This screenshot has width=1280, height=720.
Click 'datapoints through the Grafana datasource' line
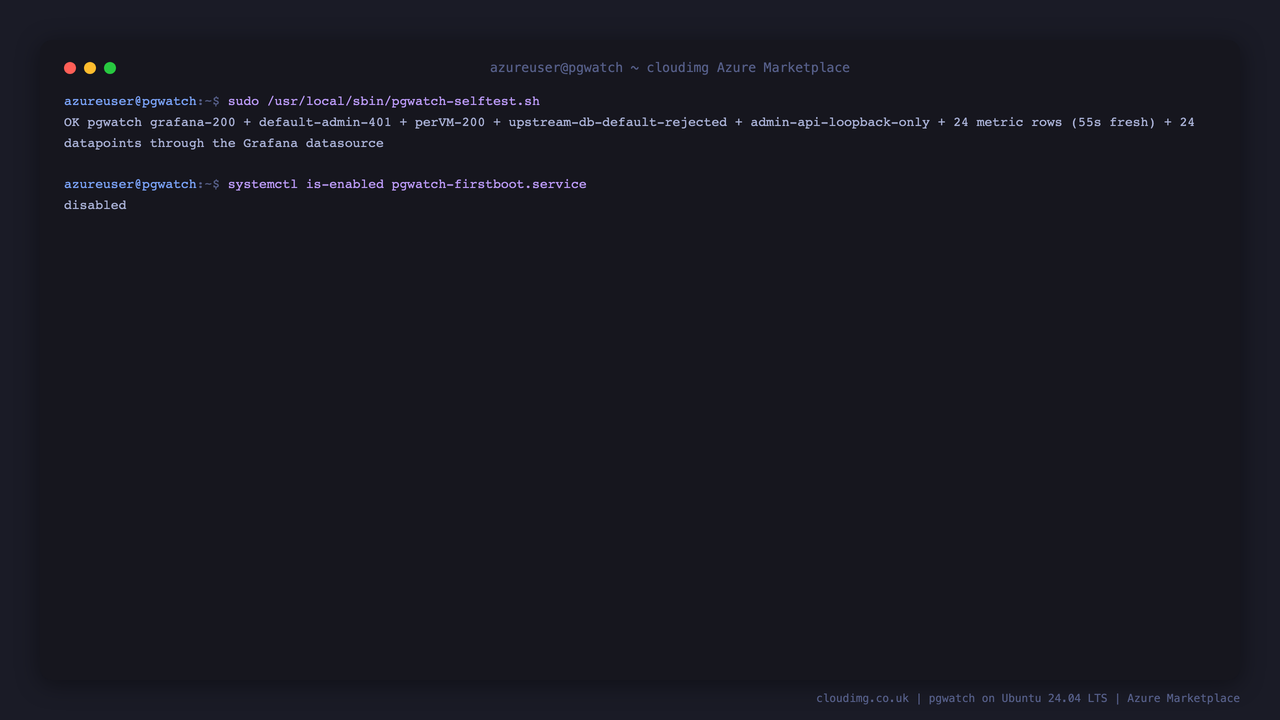[224, 143]
